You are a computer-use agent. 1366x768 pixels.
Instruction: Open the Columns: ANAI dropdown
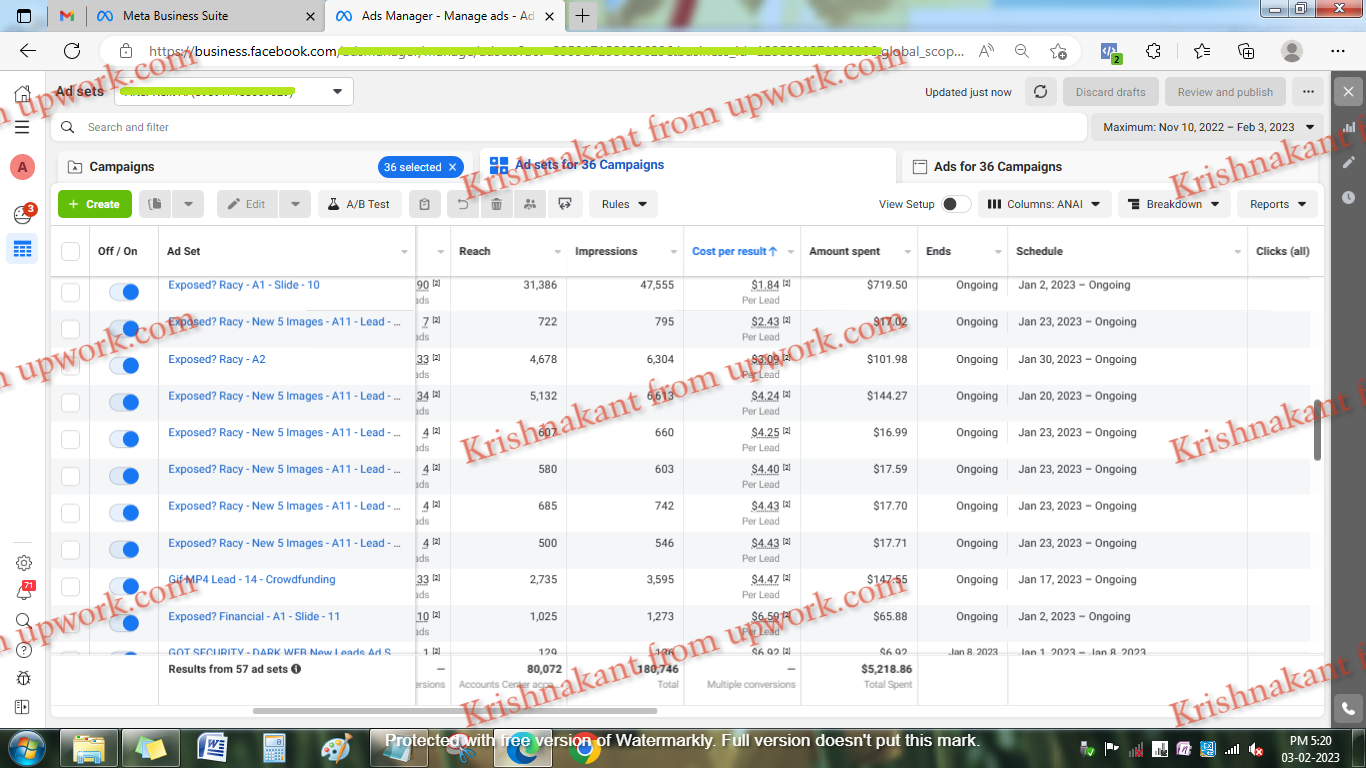pyautogui.click(x=1044, y=203)
